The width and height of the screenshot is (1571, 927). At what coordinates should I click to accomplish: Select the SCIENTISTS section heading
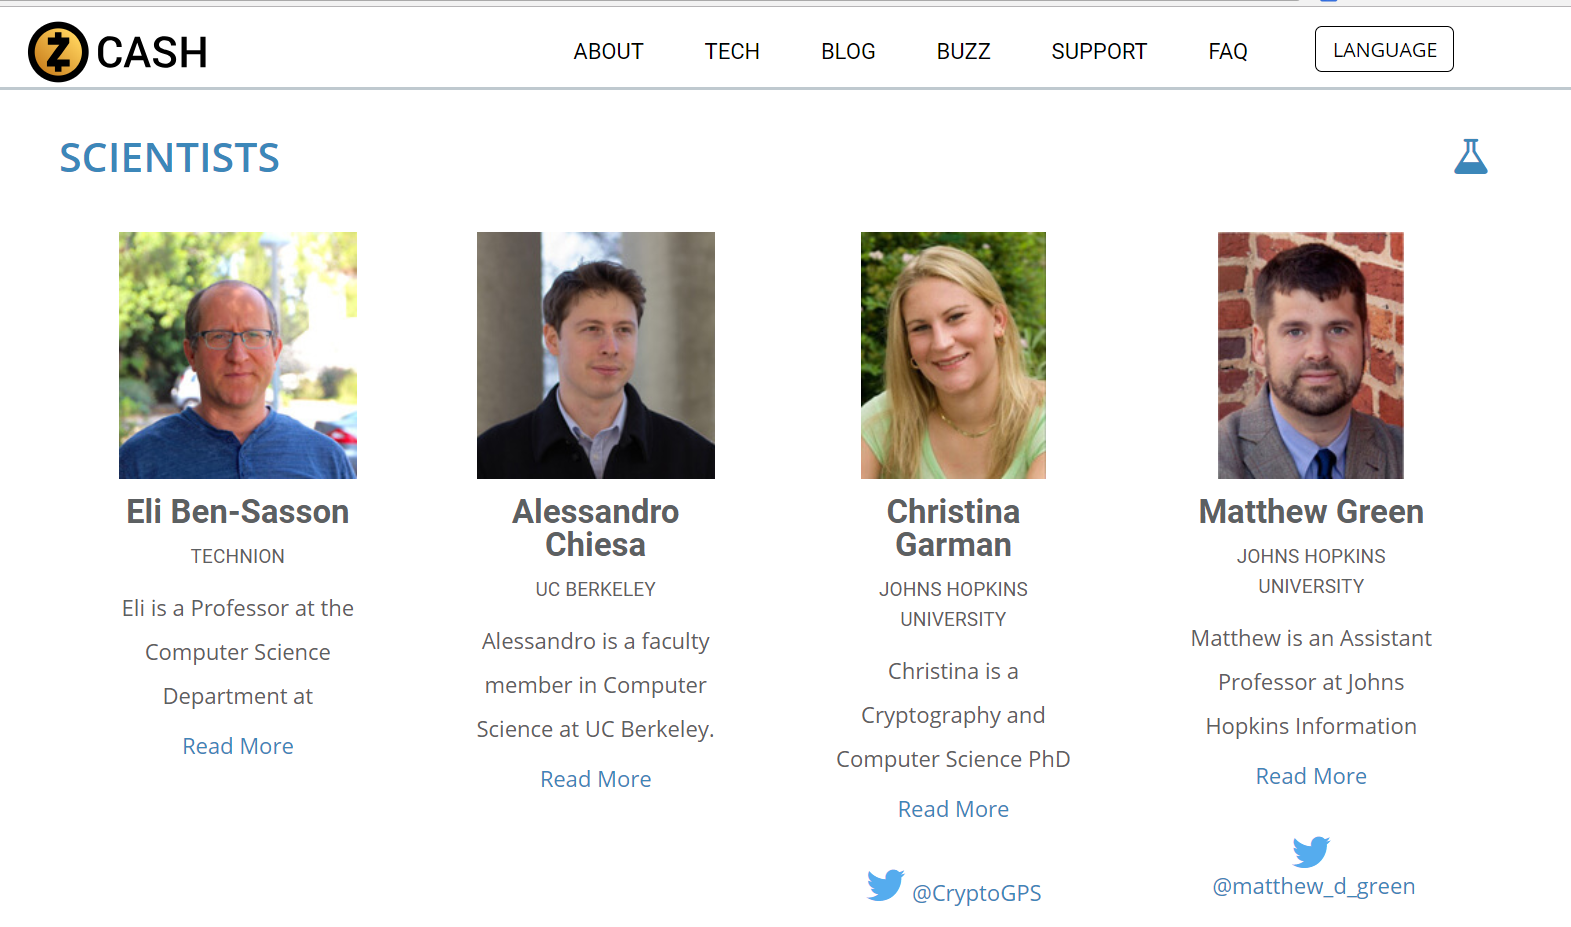click(170, 158)
